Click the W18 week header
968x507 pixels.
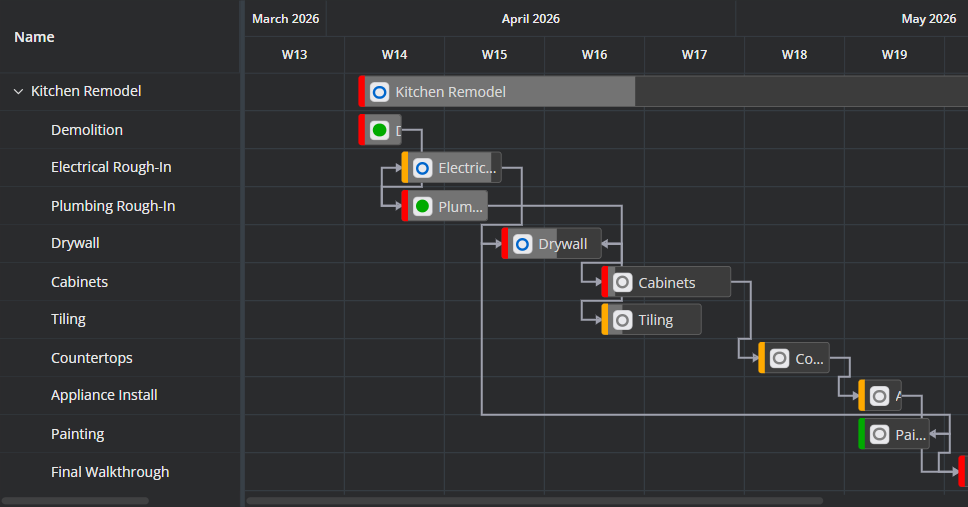click(795, 54)
